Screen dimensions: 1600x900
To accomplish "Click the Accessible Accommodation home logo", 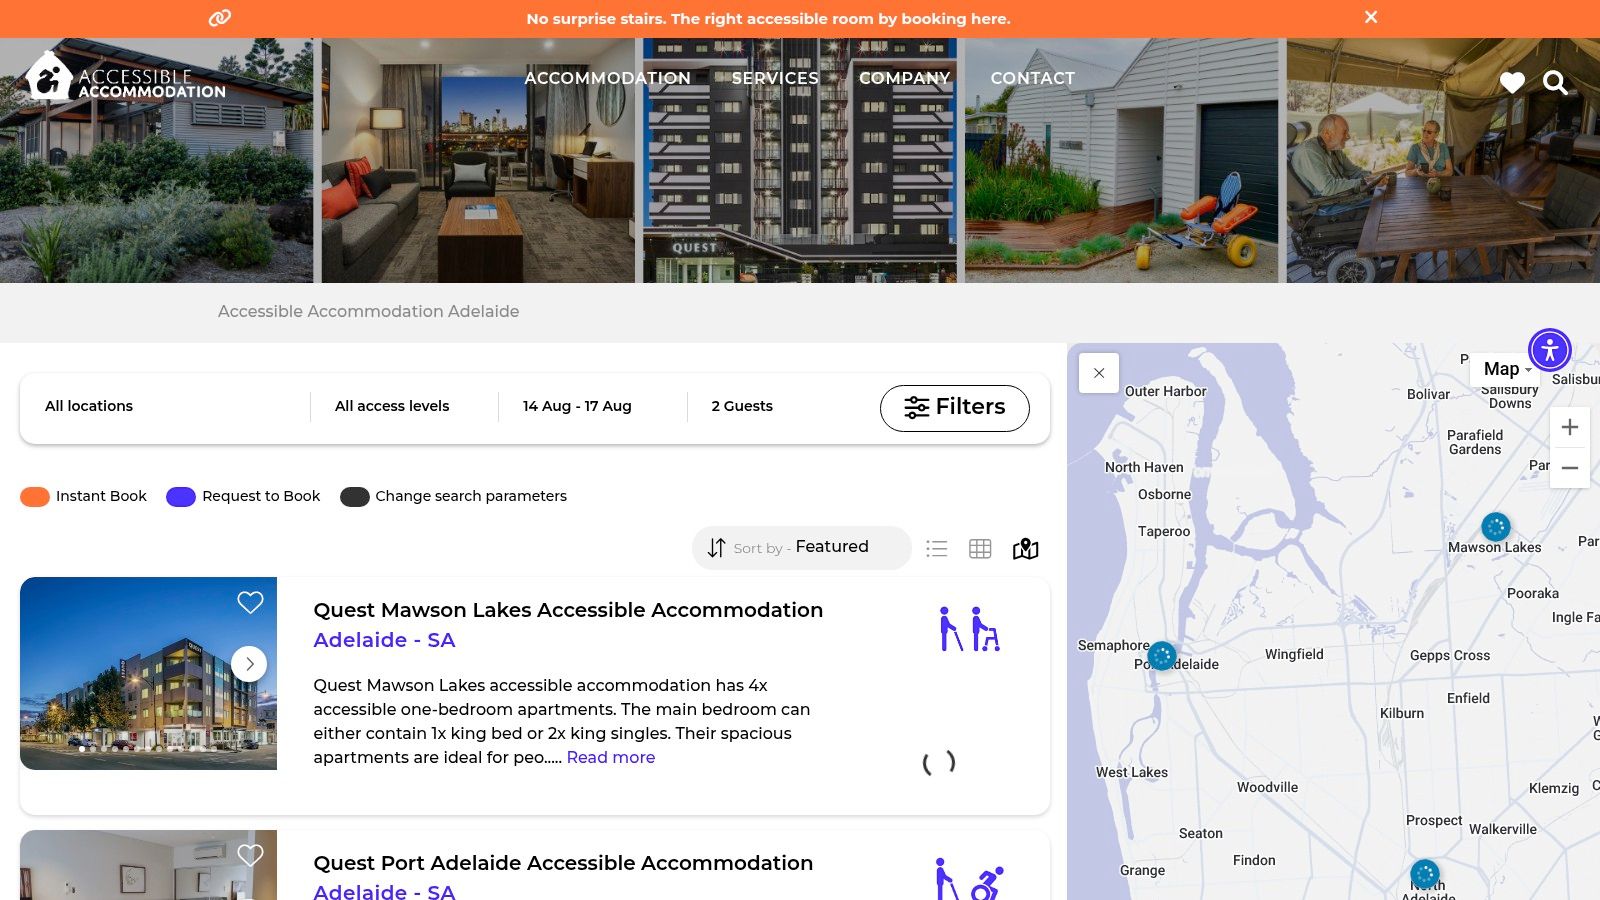I will click(x=126, y=76).
